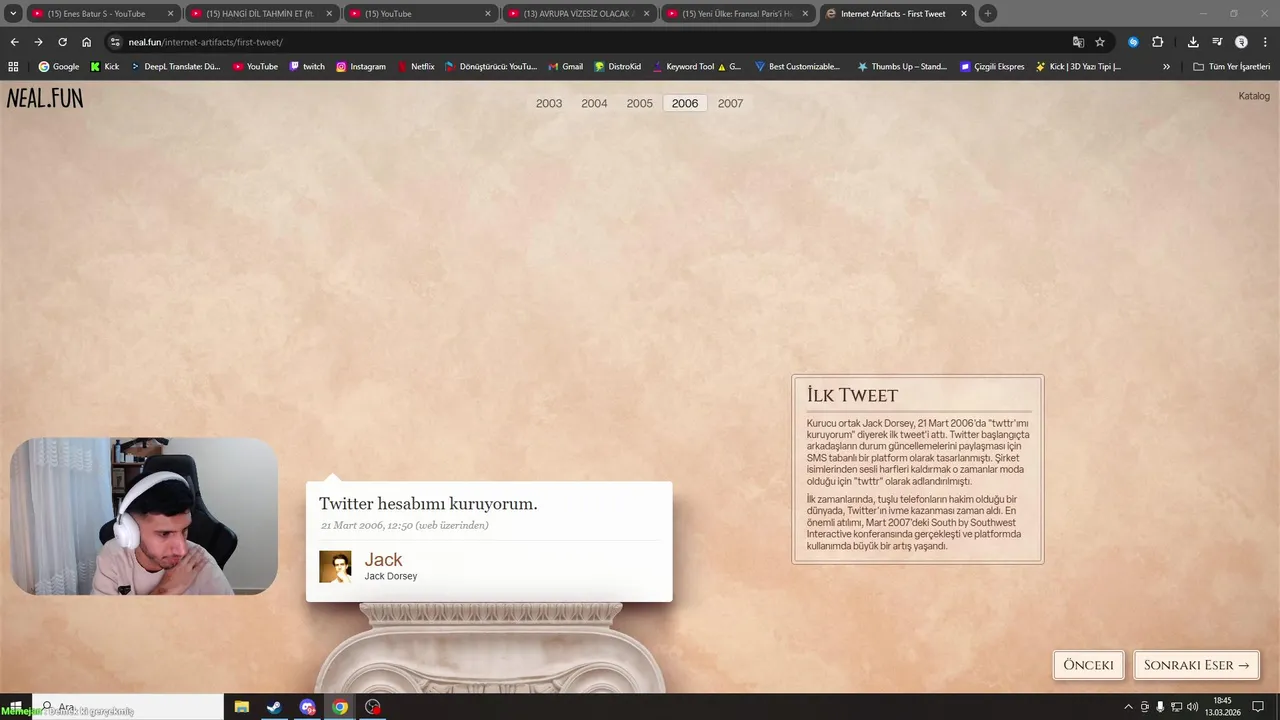1280x720 pixels.
Task: Open a new browser tab
Action: [x=988, y=14]
